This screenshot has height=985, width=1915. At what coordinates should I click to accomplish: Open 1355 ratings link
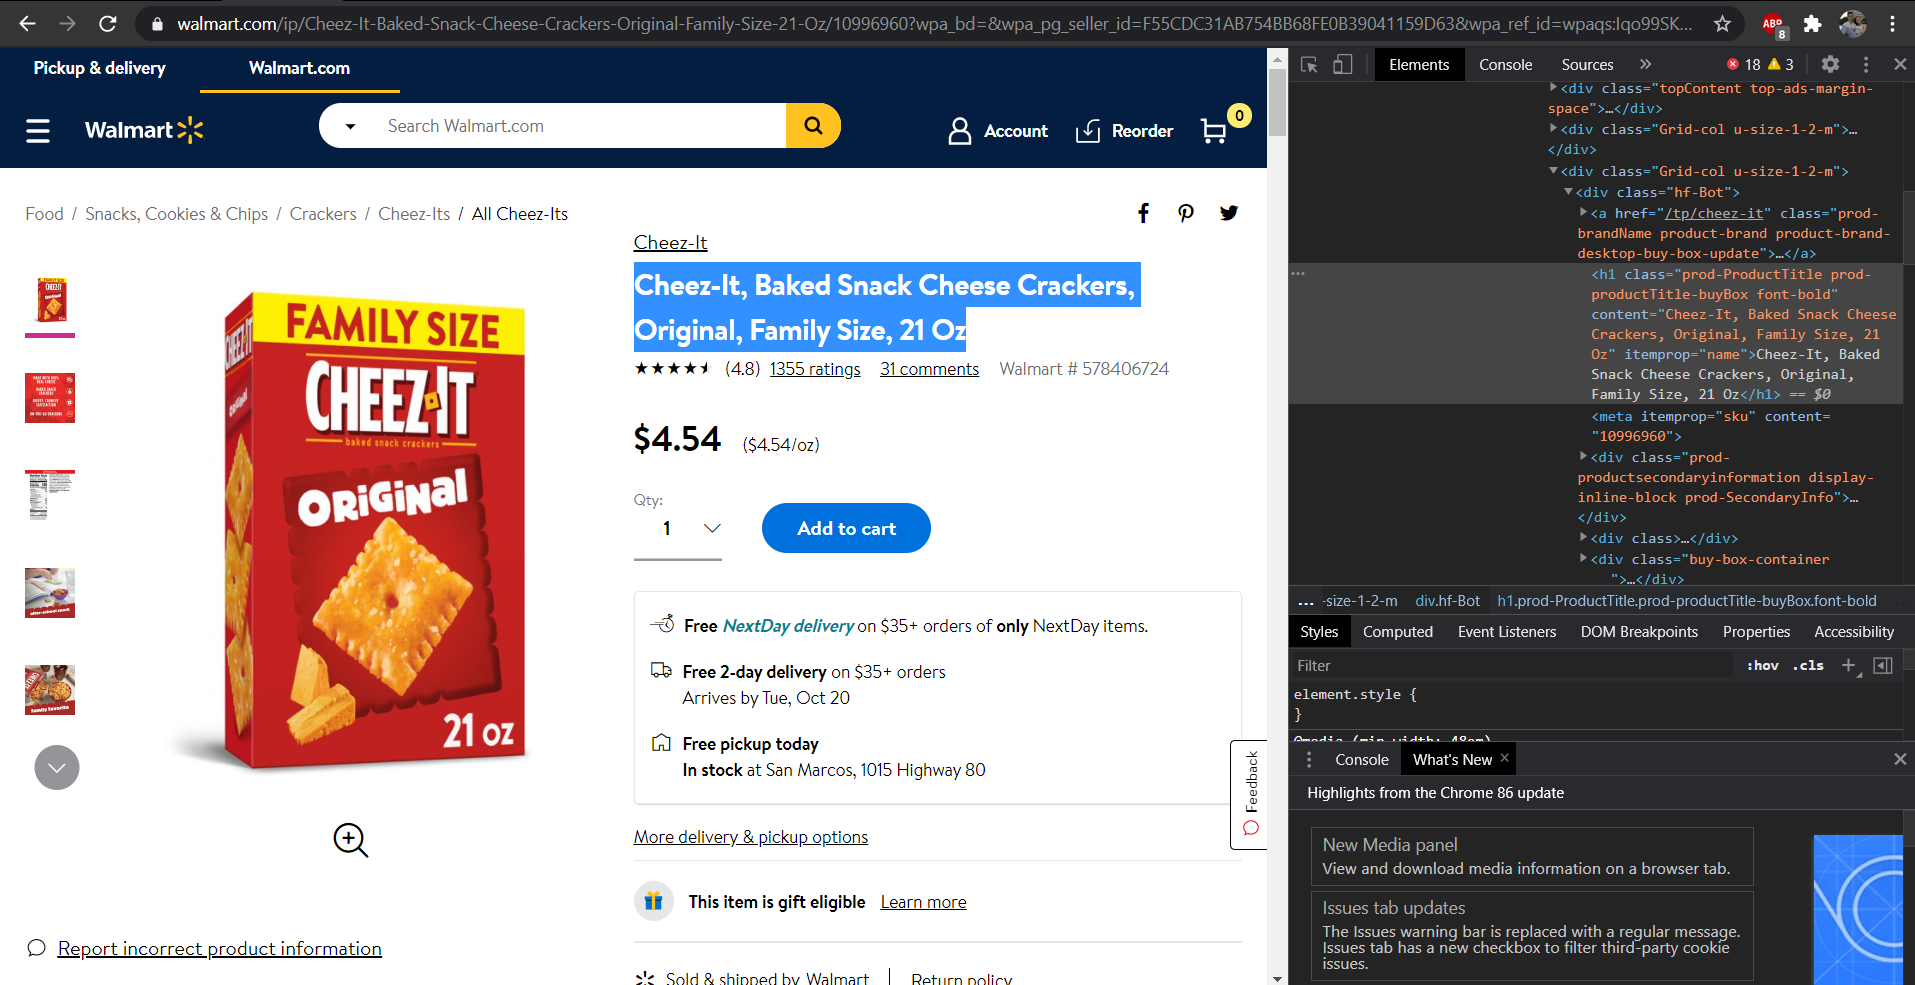point(814,369)
